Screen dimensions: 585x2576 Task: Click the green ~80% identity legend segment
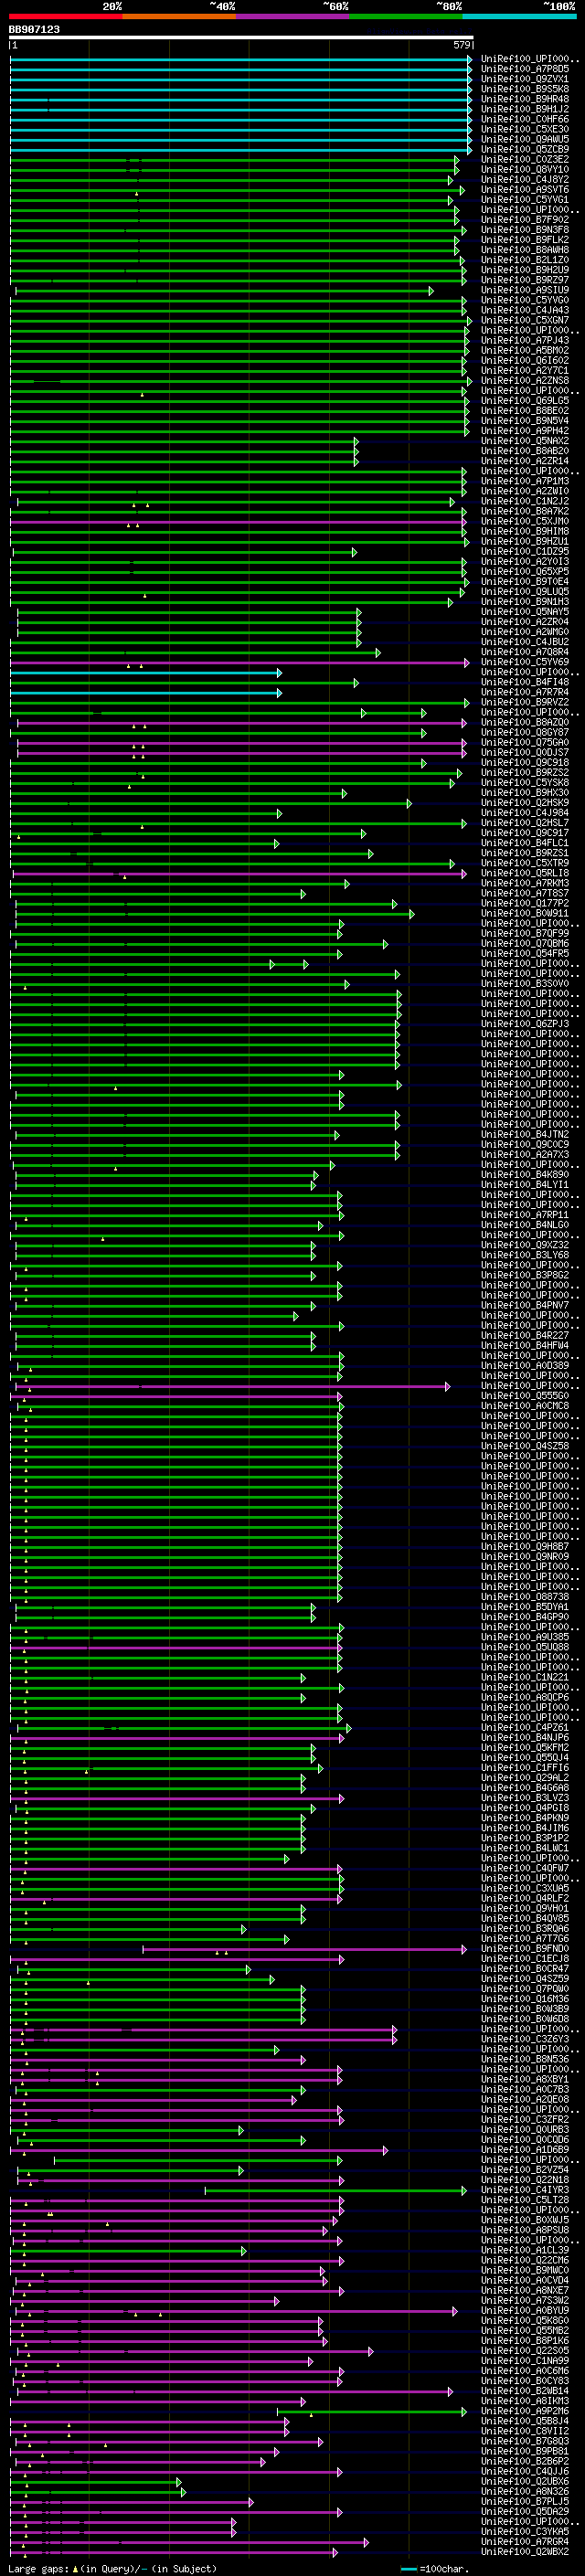[x=406, y=16]
